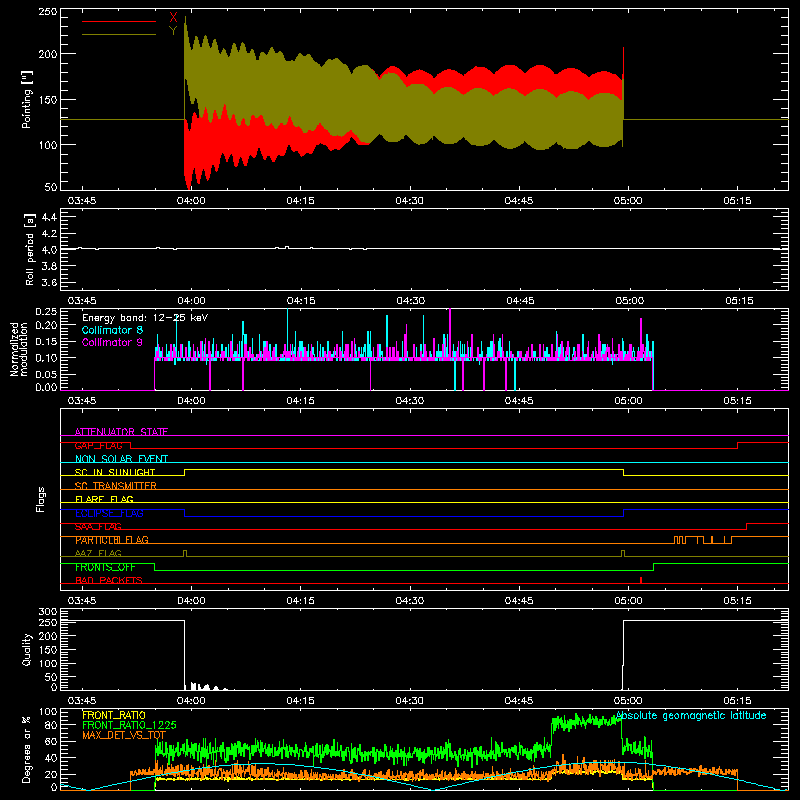Click the 05:15 tick under the Roll period plot
The height and width of the screenshot is (800, 800).
[739, 301]
